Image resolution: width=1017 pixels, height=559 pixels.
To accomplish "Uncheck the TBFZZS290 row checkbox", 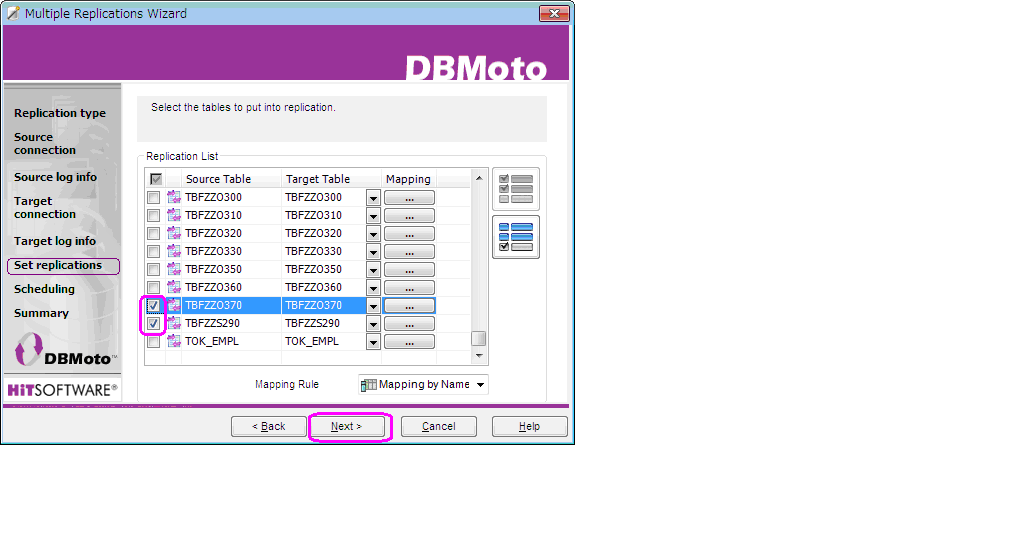I will click(x=154, y=323).
